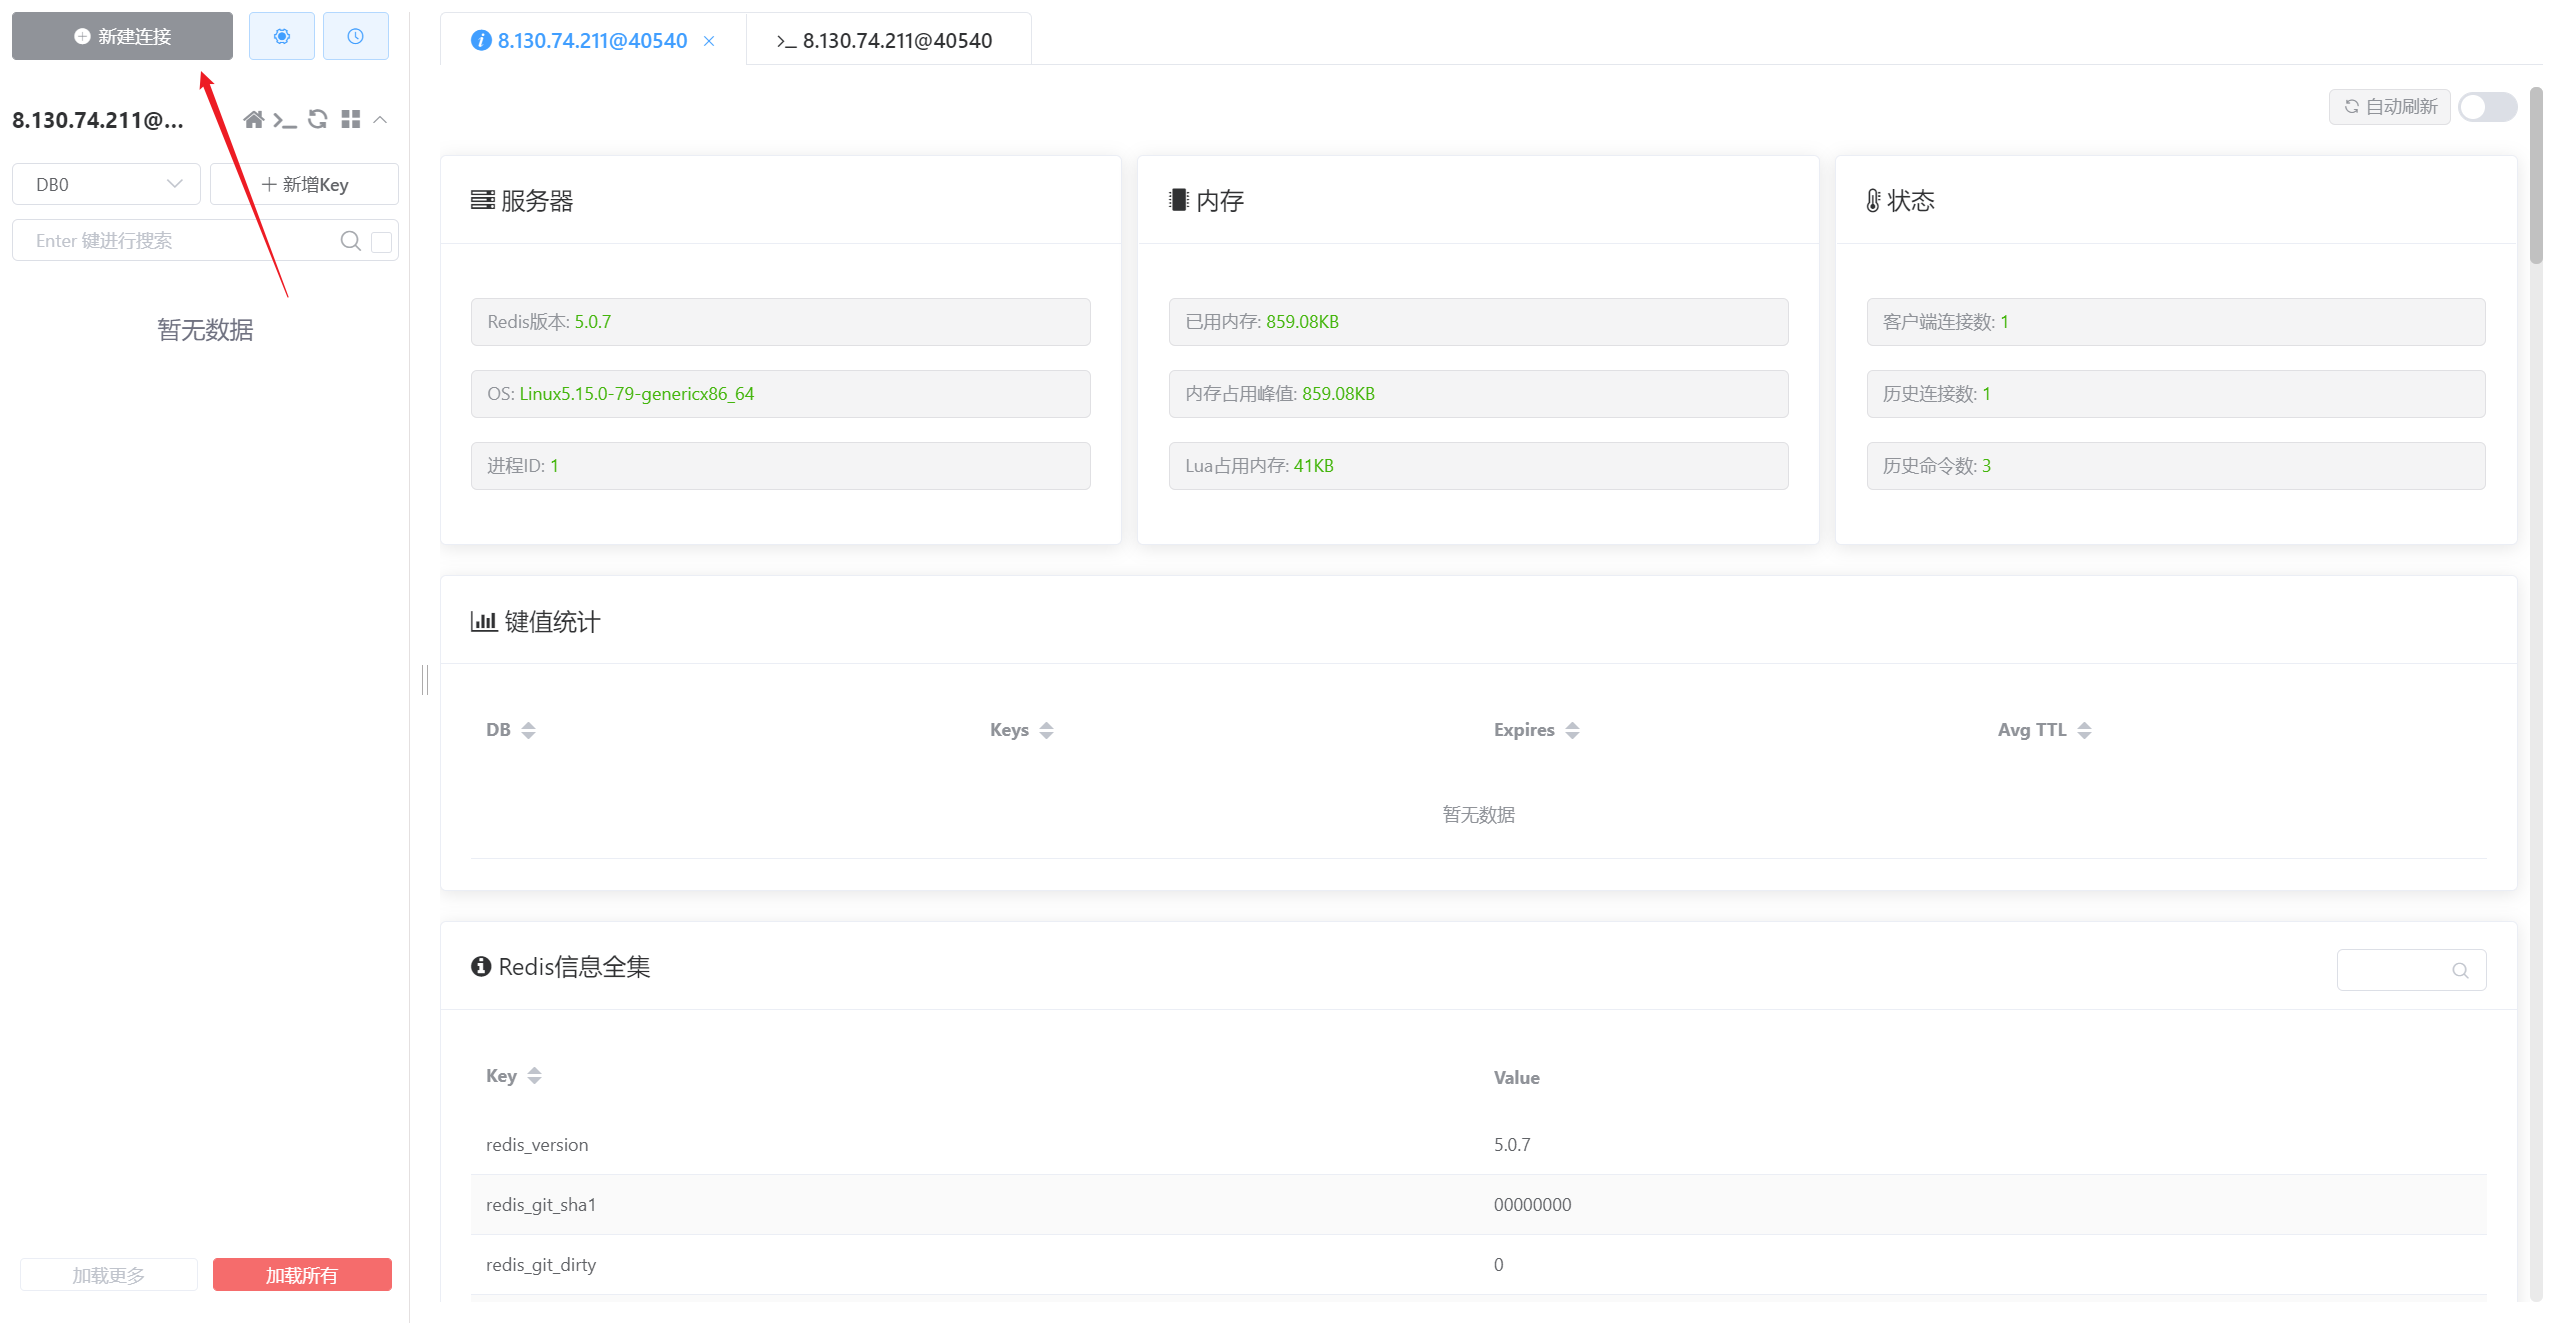The image size is (2560, 1334).
Task: Click the refresh connection icon
Action: [x=318, y=120]
